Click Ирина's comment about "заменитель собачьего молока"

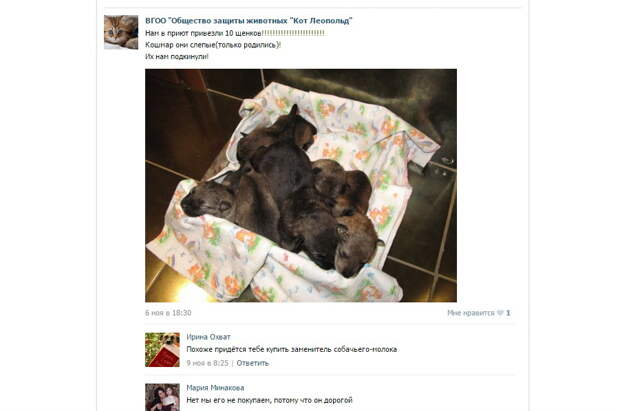(x=291, y=349)
